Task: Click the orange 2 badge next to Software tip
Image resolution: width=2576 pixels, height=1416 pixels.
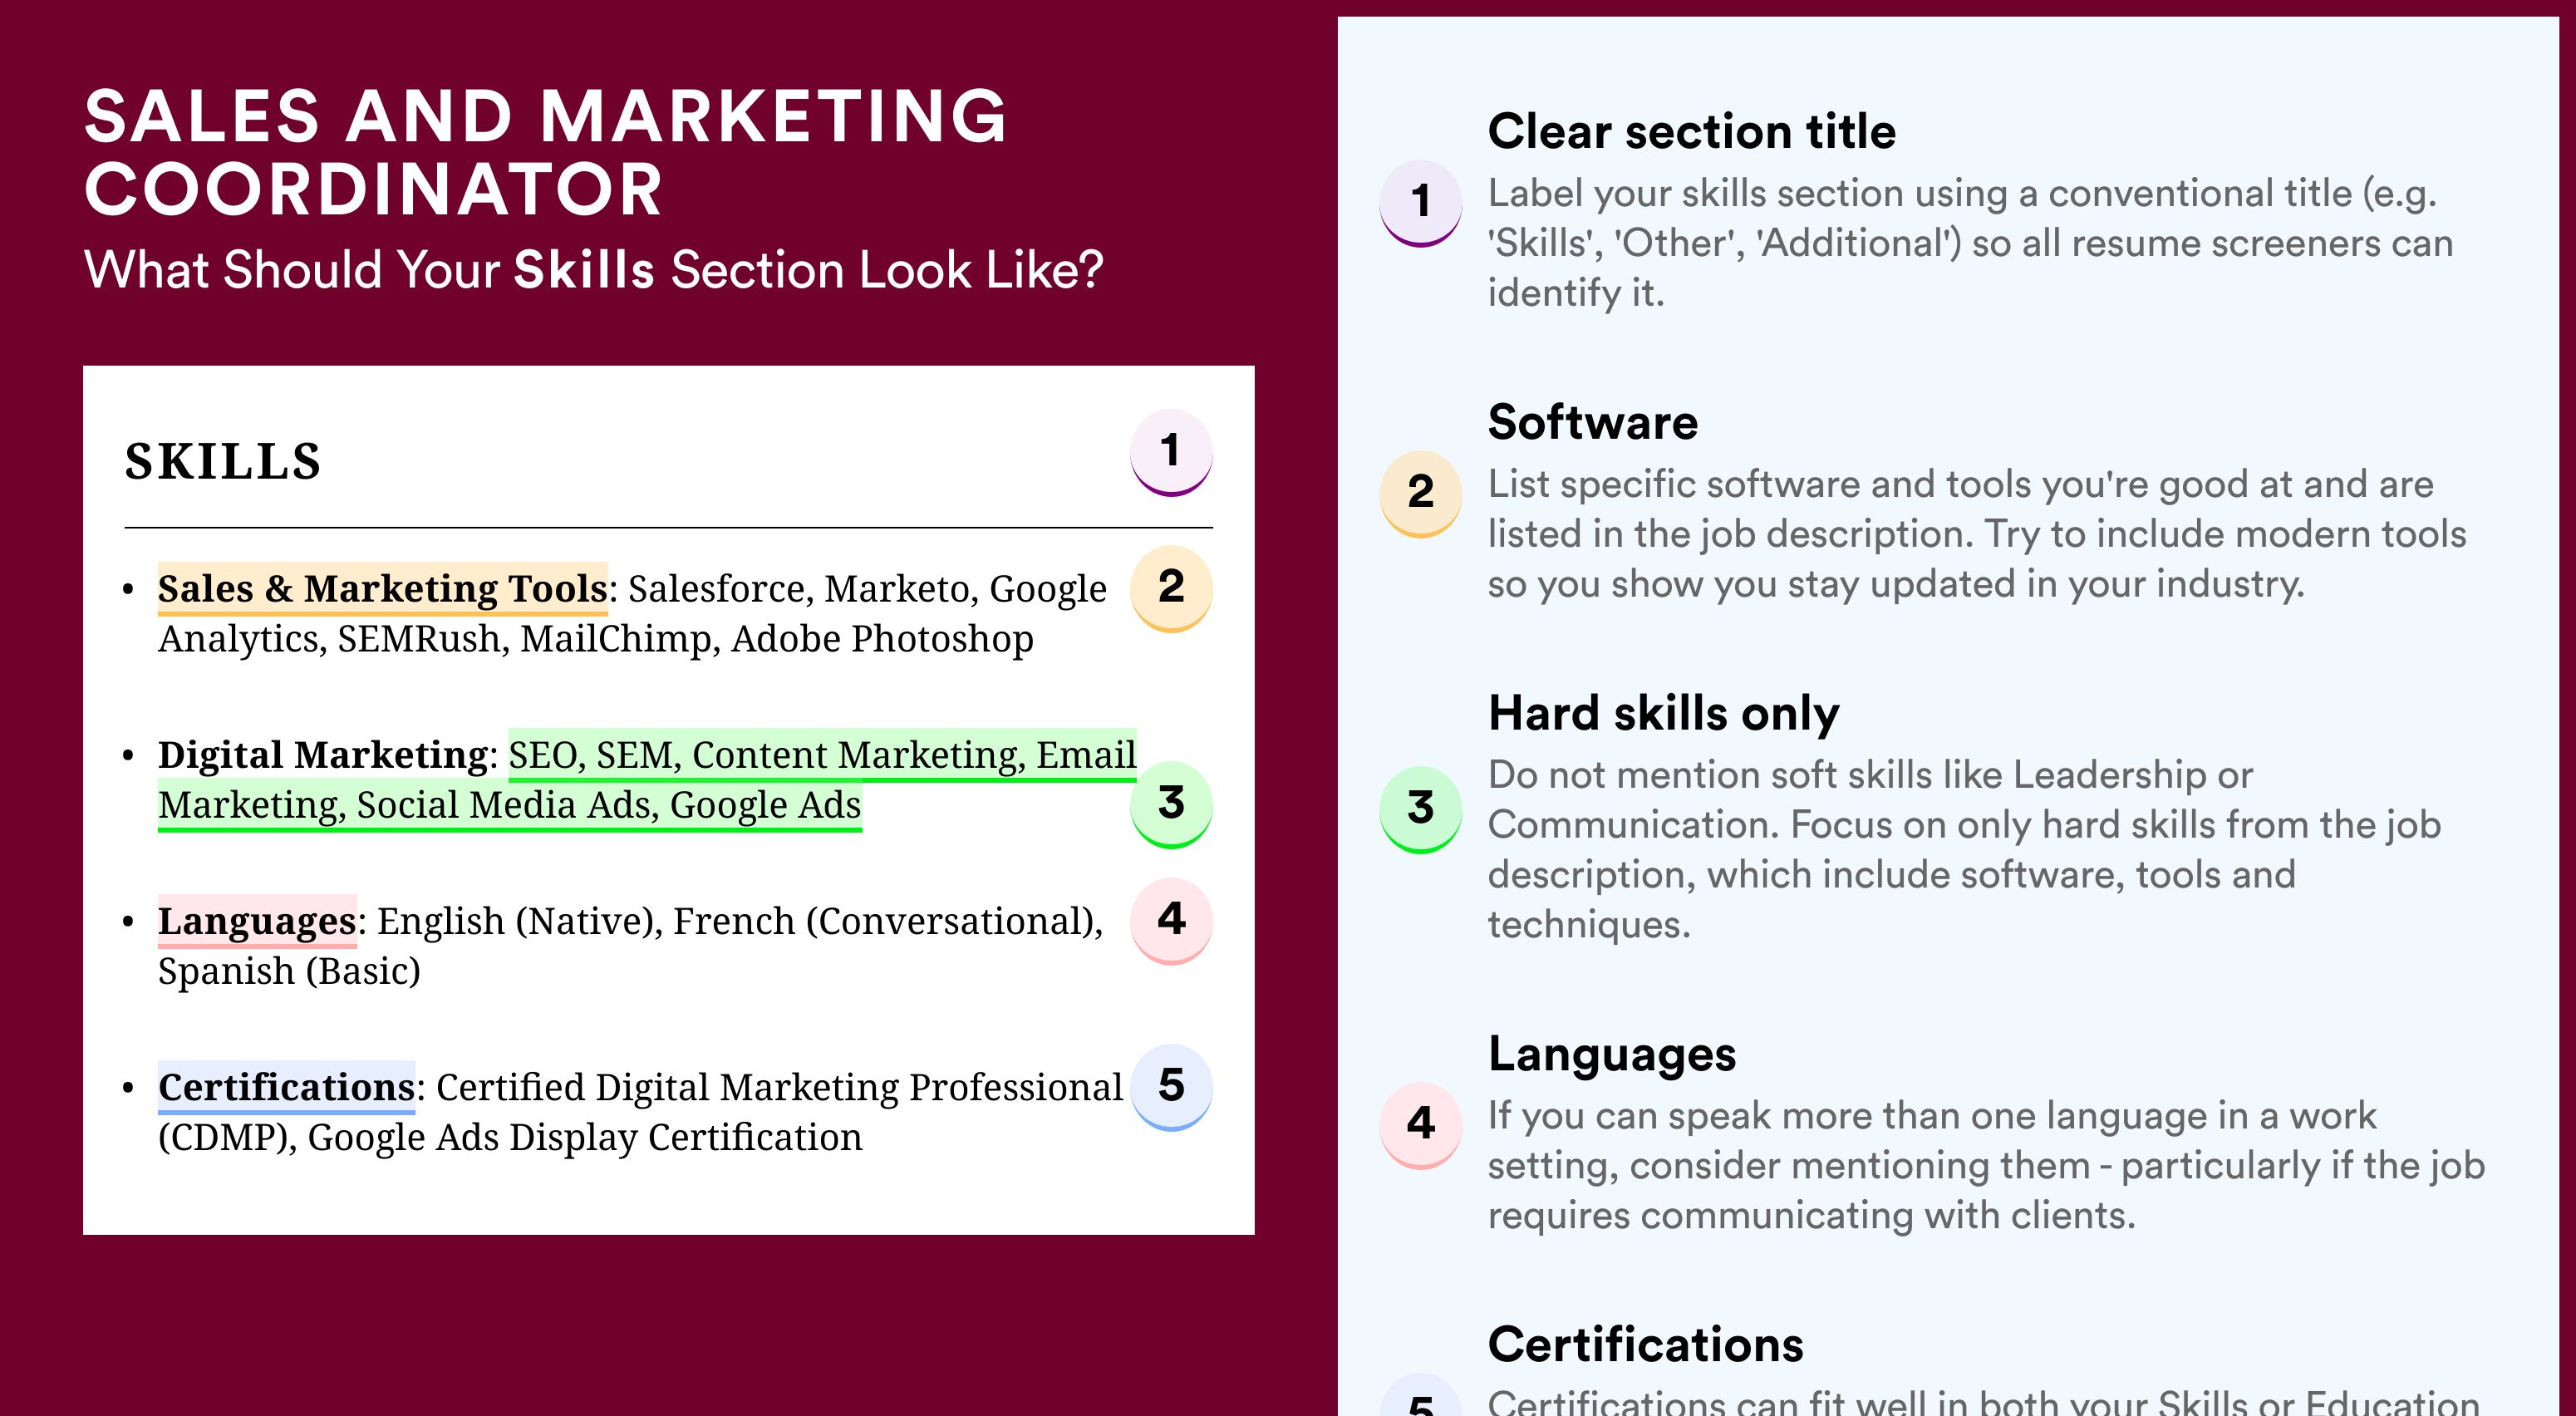Action: point(1421,494)
